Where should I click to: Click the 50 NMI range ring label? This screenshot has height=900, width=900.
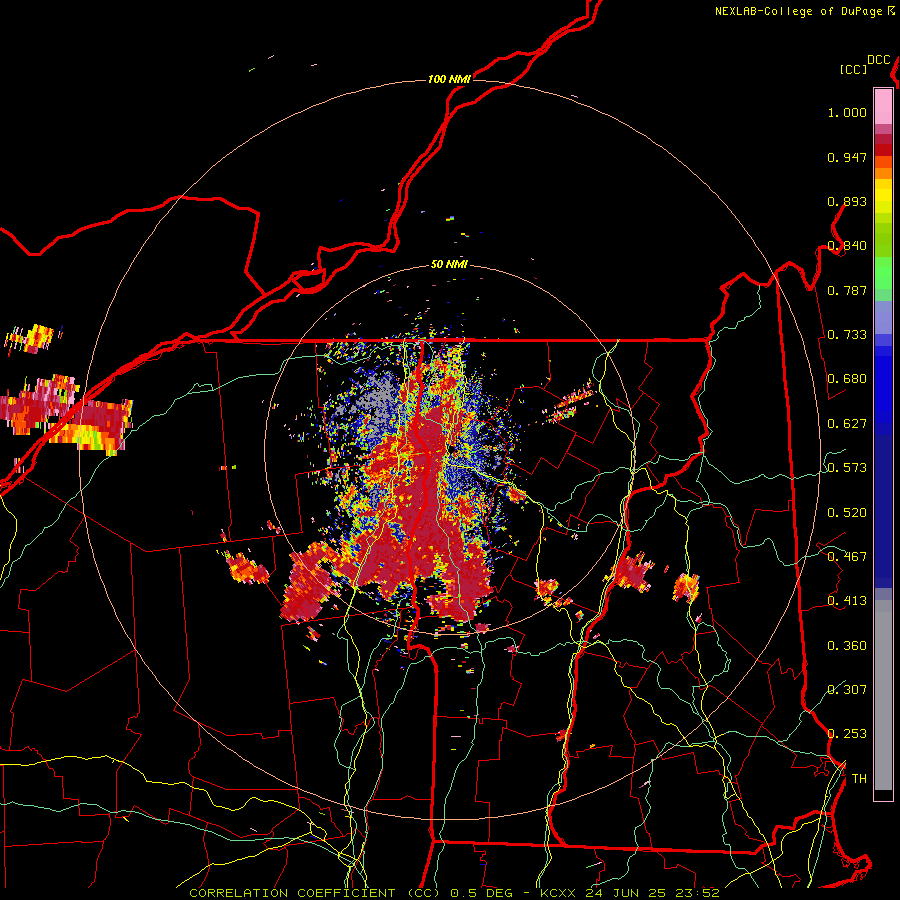(449, 264)
